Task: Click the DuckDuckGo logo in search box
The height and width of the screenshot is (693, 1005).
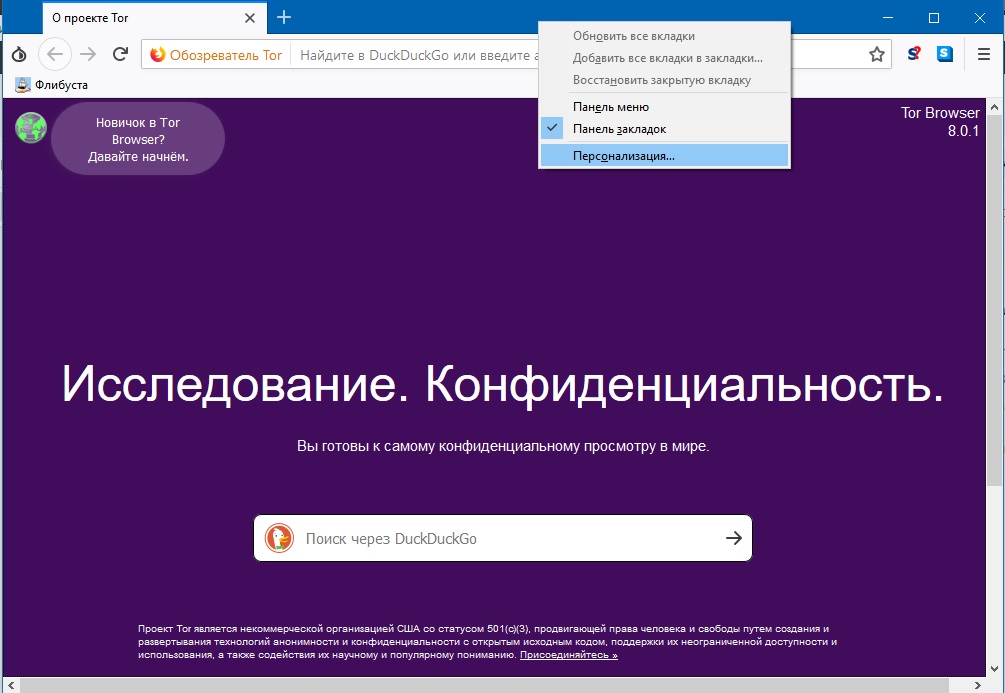Action: pos(279,539)
